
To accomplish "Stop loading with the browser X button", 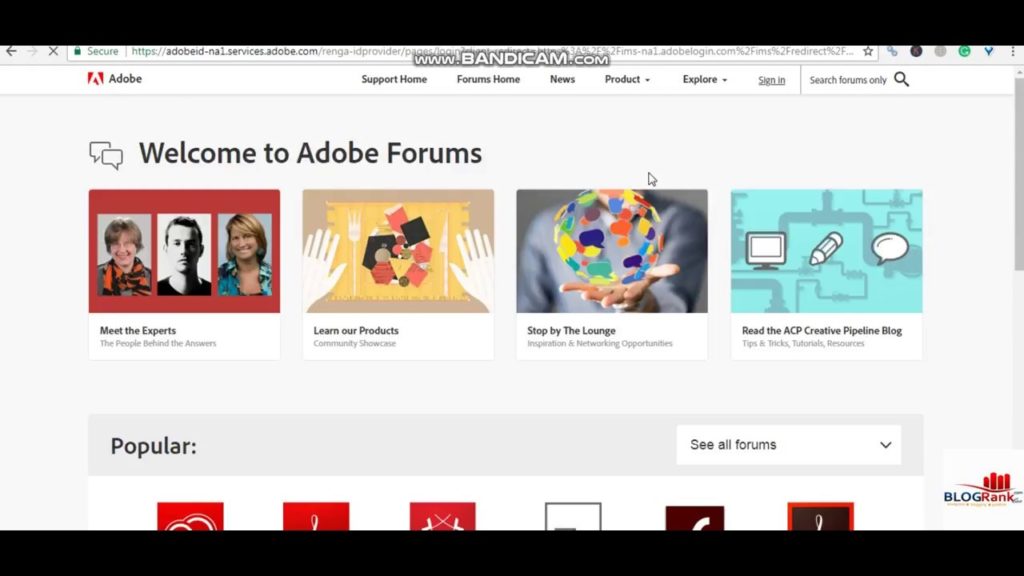I will [x=54, y=51].
